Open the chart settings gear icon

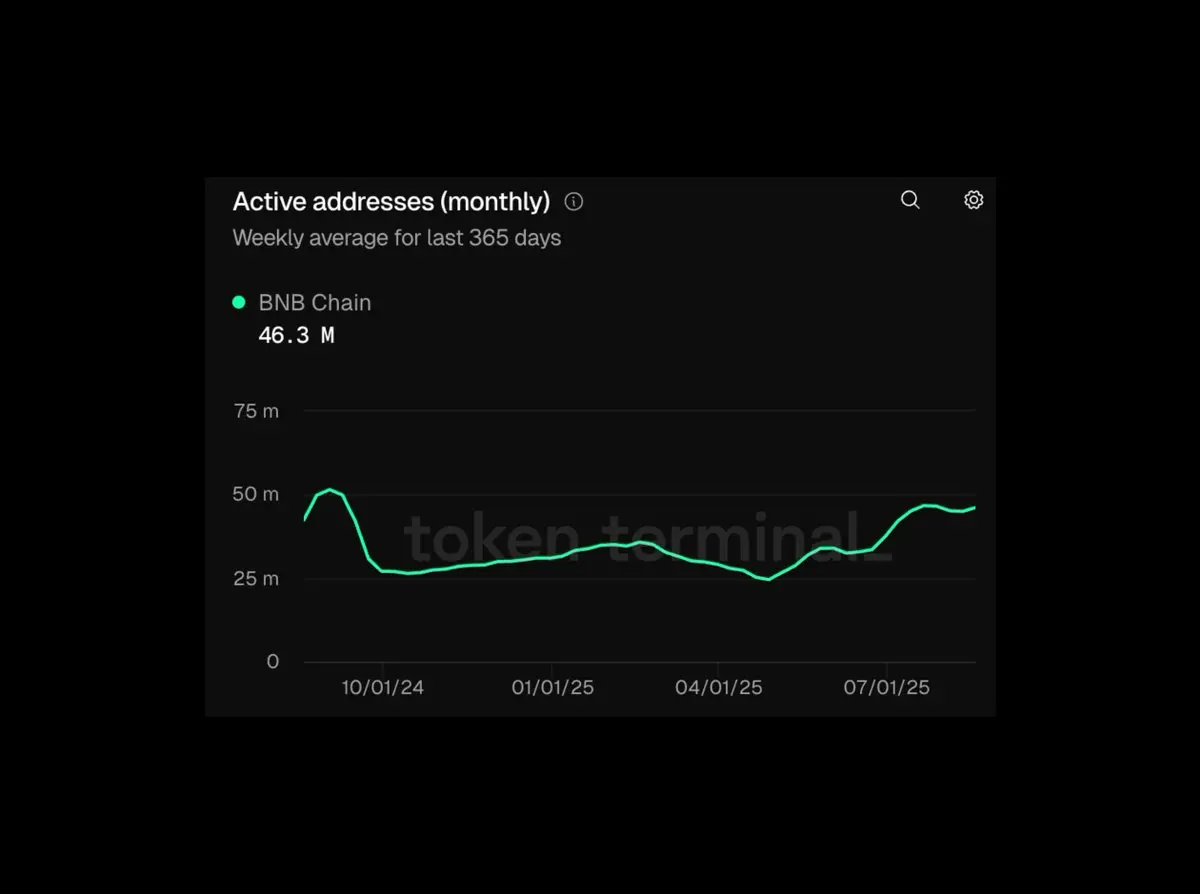pyautogui.click(x=973, y=200)
